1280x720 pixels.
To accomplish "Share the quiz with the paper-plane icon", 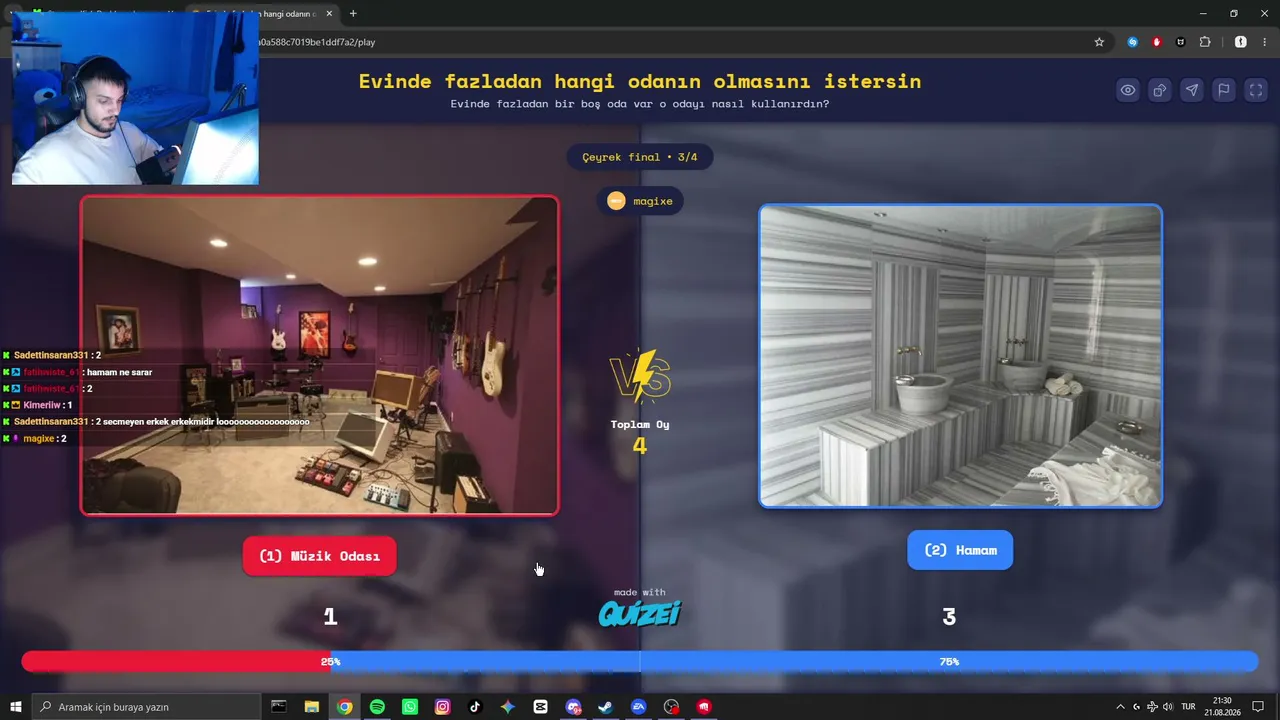I will pyautogui.click(x=1192, y=90).
